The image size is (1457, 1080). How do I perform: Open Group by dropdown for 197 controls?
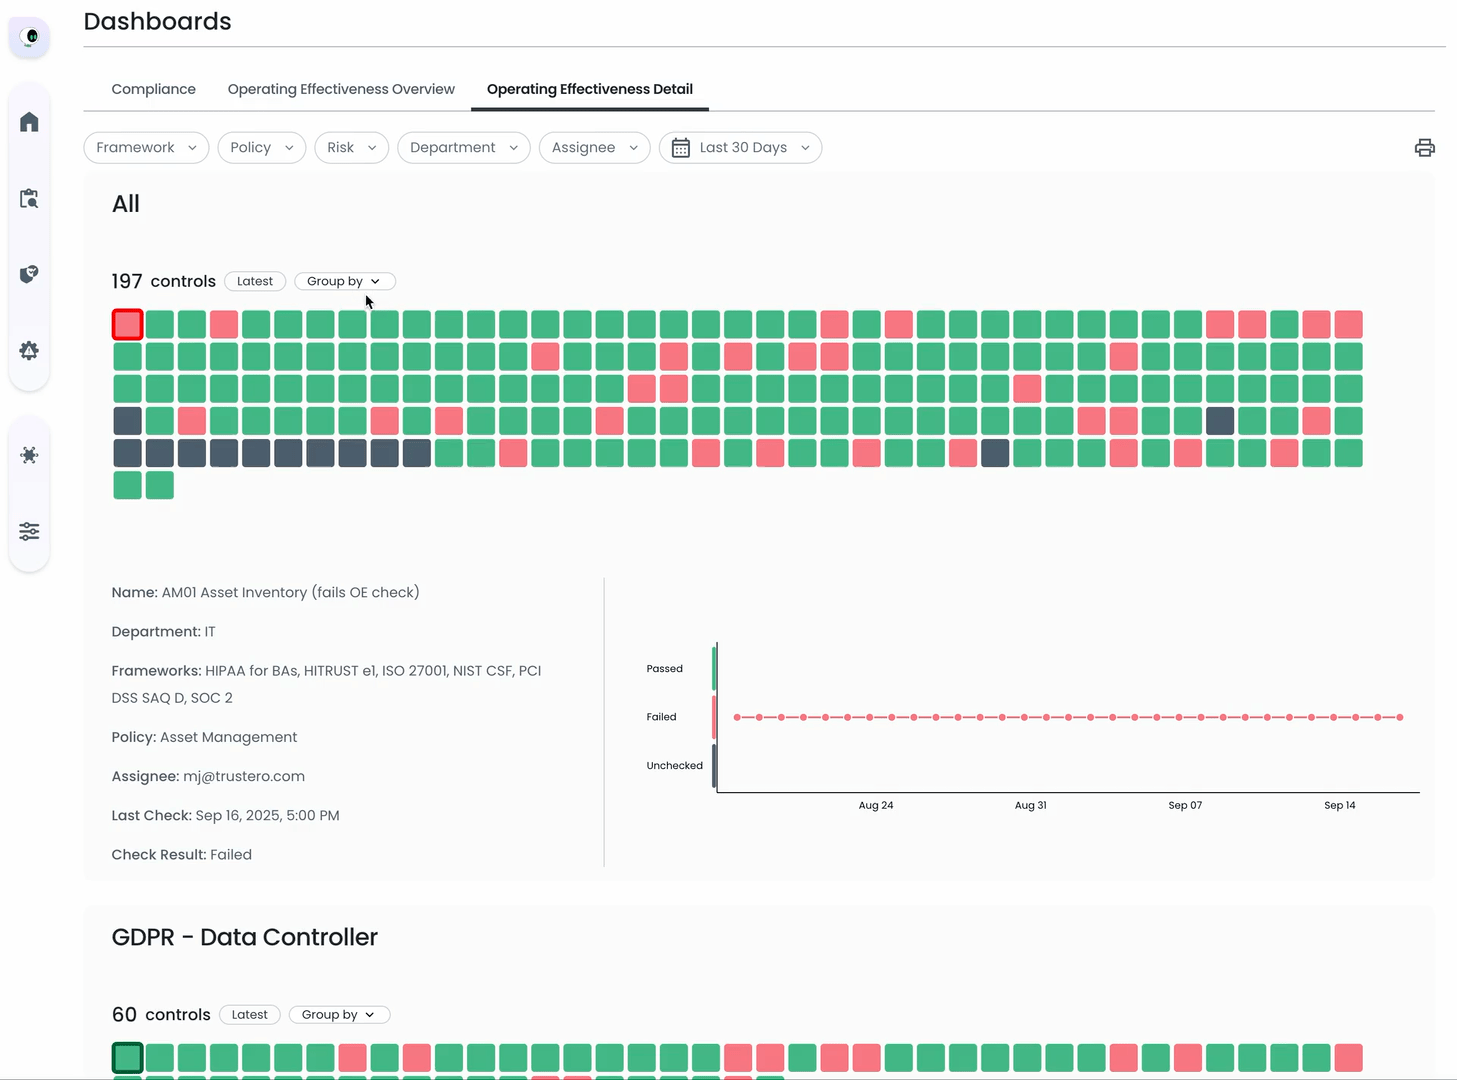tap(344, 282)
